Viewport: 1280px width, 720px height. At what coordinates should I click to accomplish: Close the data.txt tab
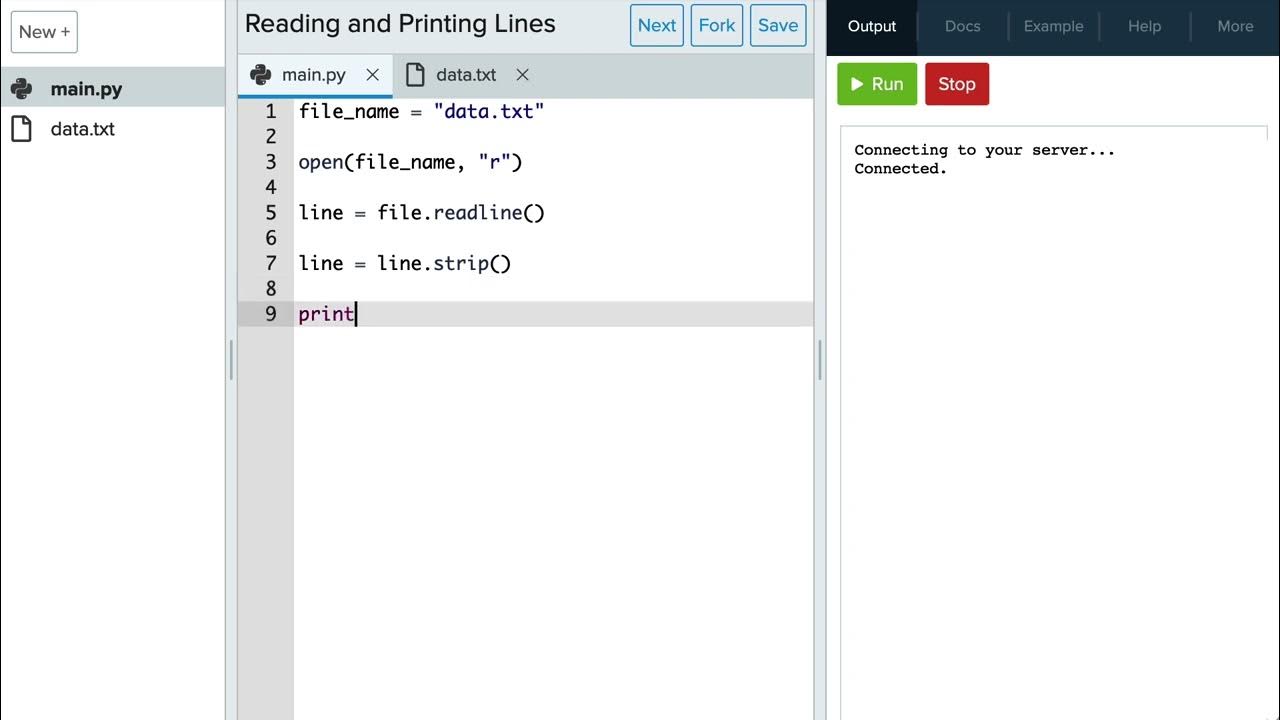click(x=522, y=75)
